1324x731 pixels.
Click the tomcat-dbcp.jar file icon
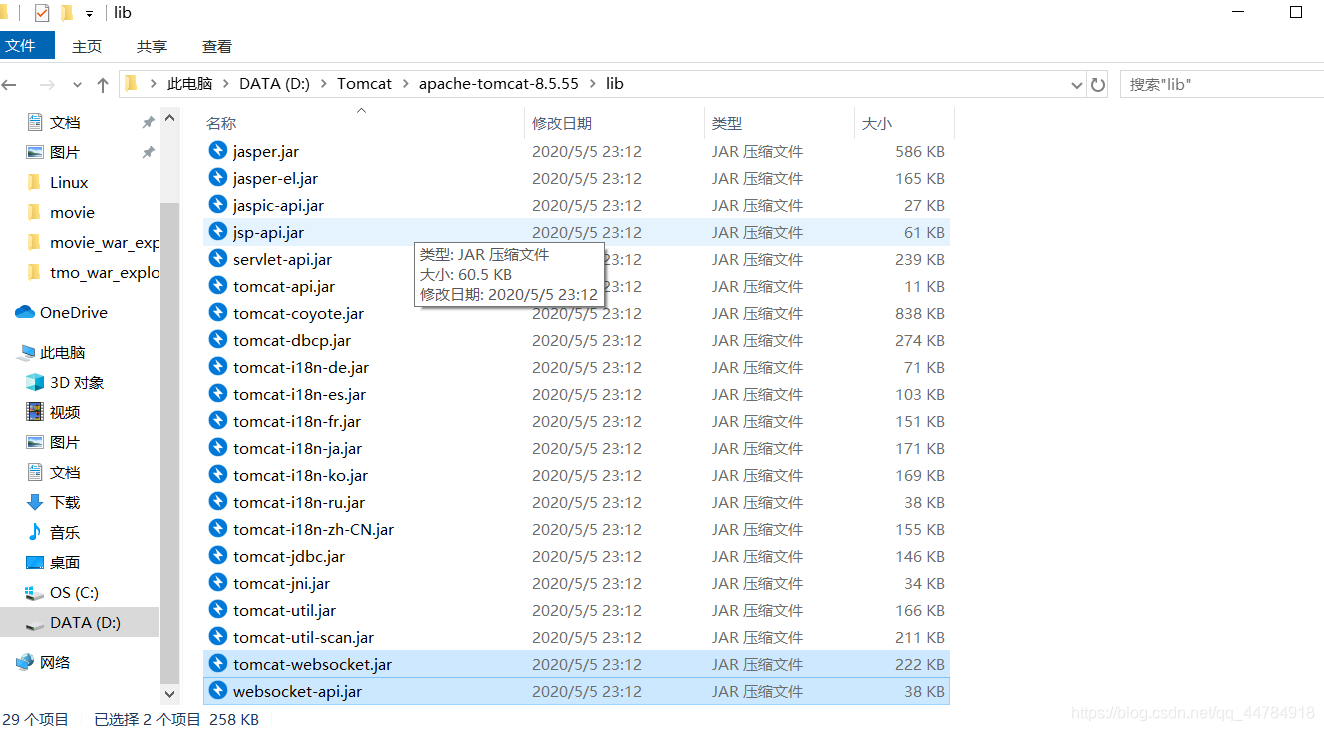tap(218, 340)
